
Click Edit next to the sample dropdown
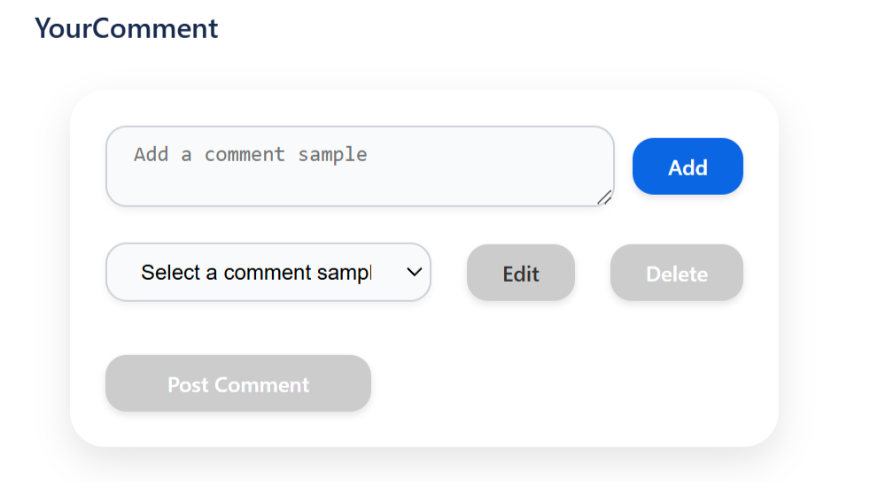tap(520, 273)
